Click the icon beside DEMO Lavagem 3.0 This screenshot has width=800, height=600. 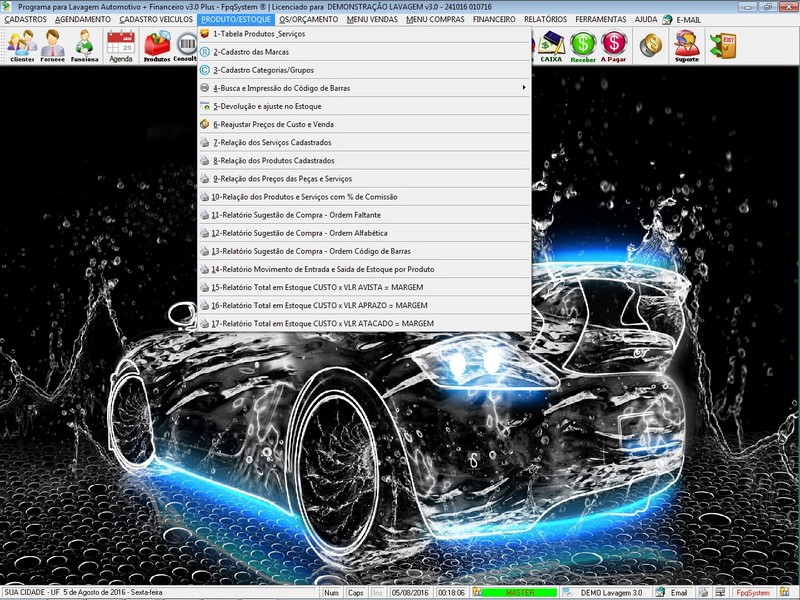tap(567, 592)
